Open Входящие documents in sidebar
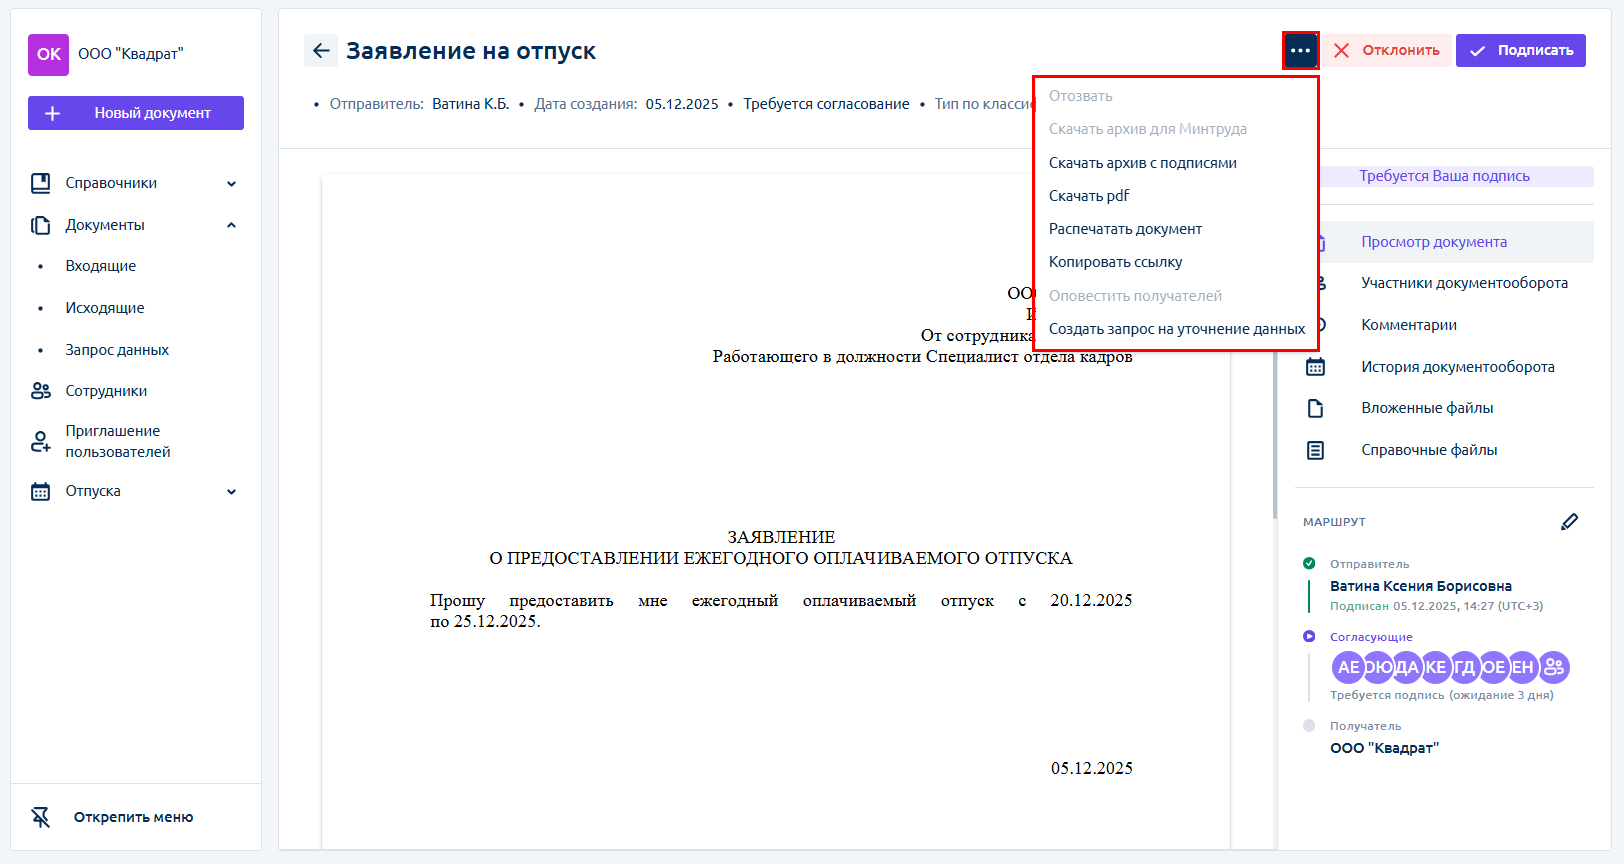This screenshot has width=1624, height=864. click(101, 266)
